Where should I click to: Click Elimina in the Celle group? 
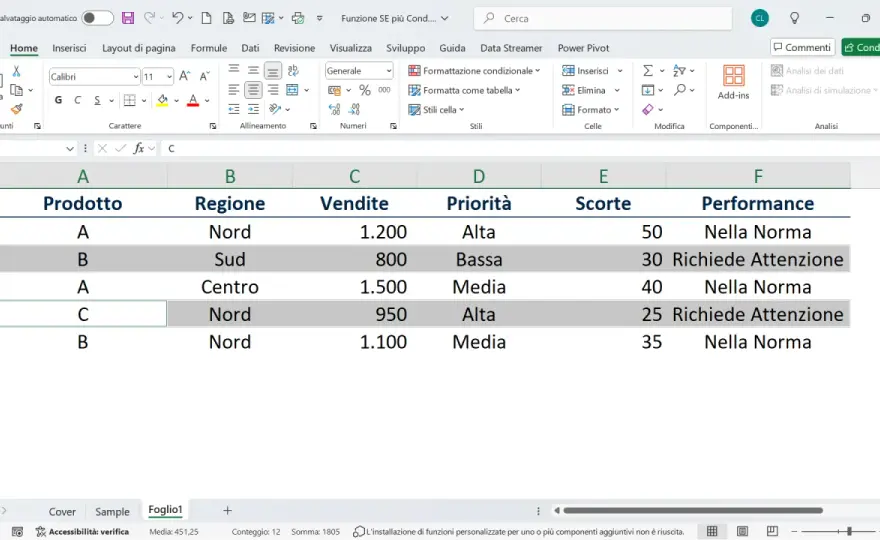[x=590, y=90]
